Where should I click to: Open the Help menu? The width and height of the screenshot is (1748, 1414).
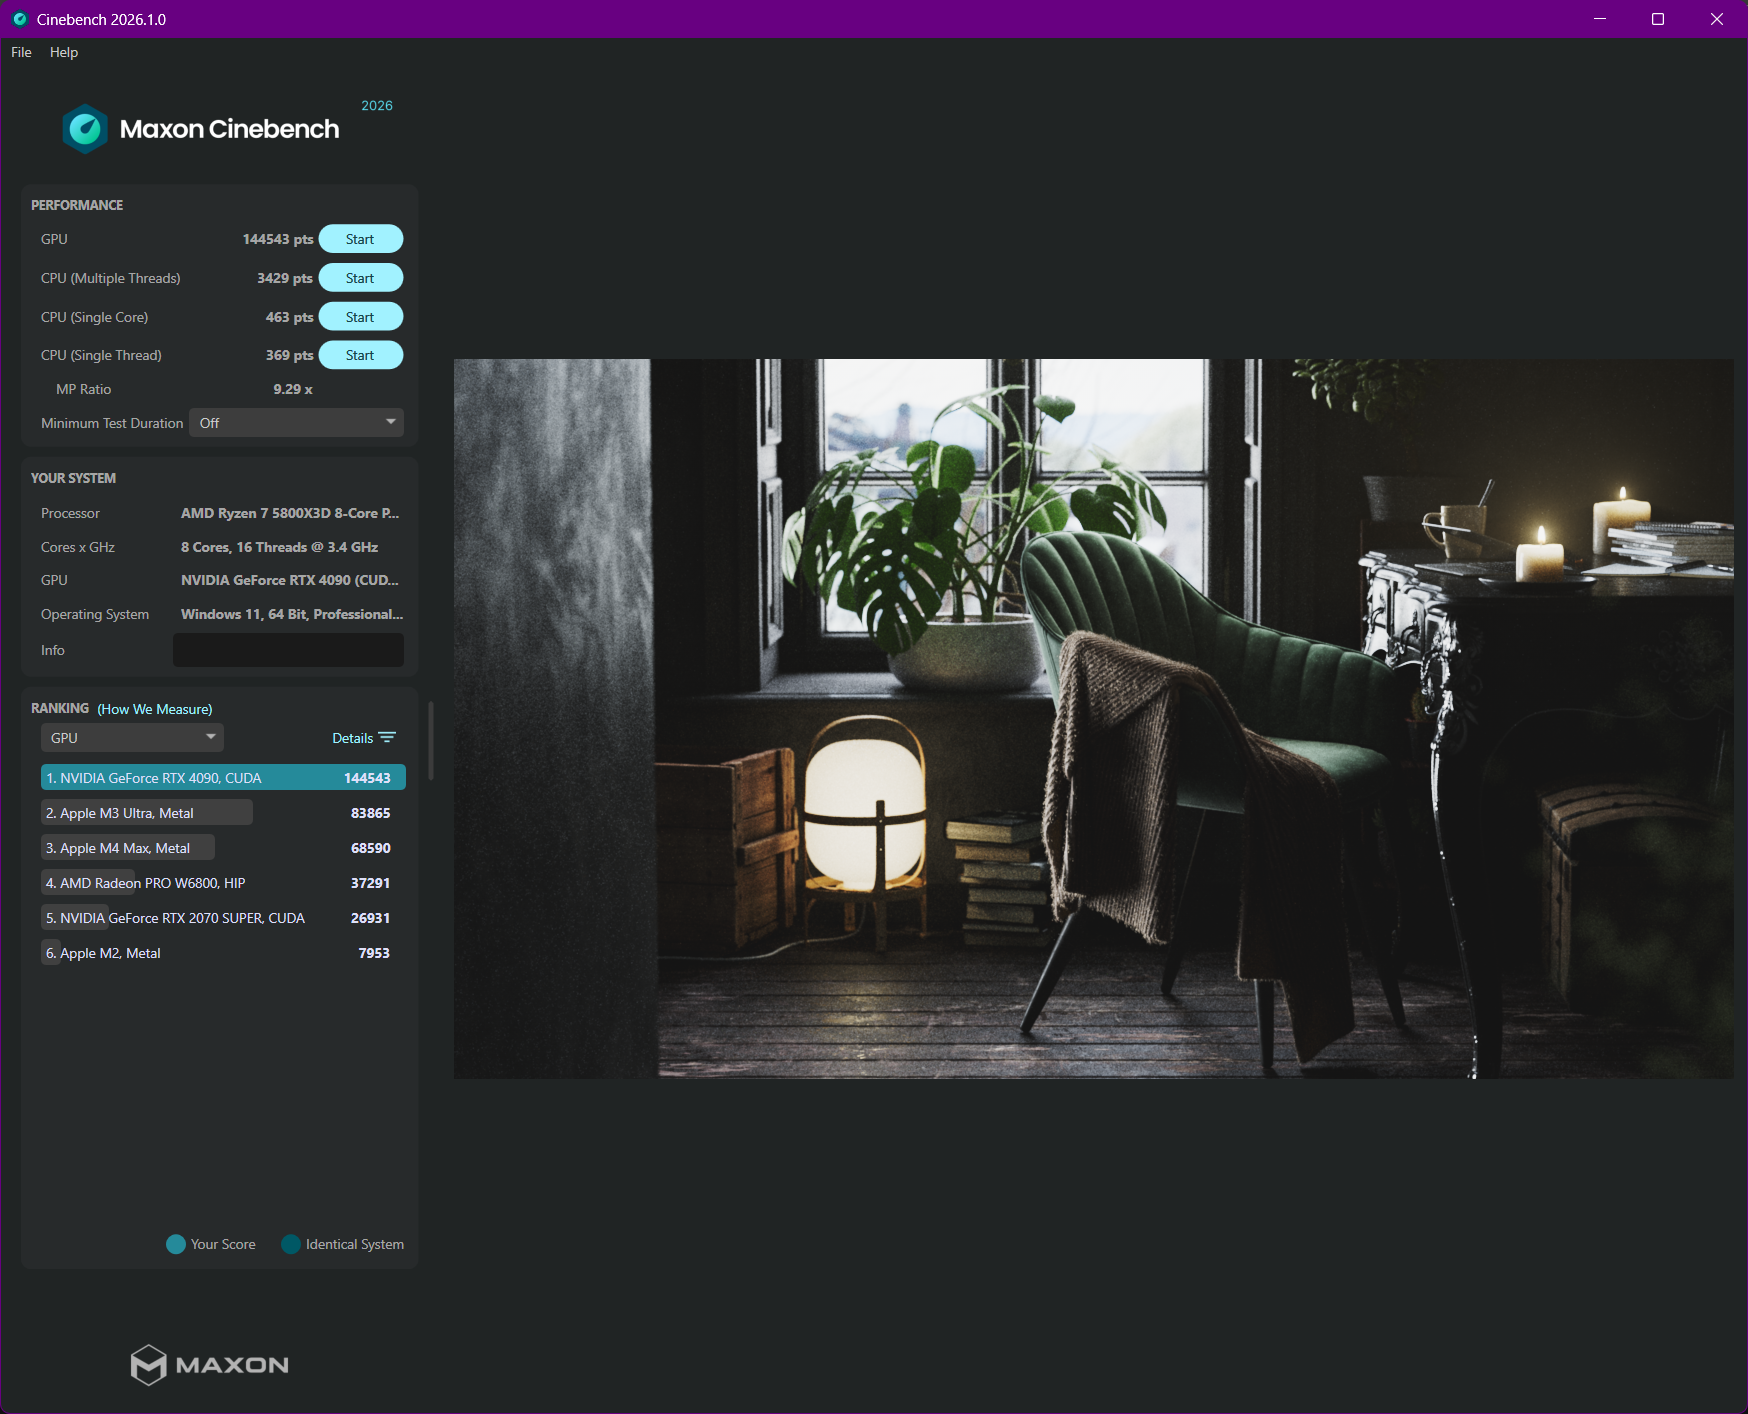(64, 52)
